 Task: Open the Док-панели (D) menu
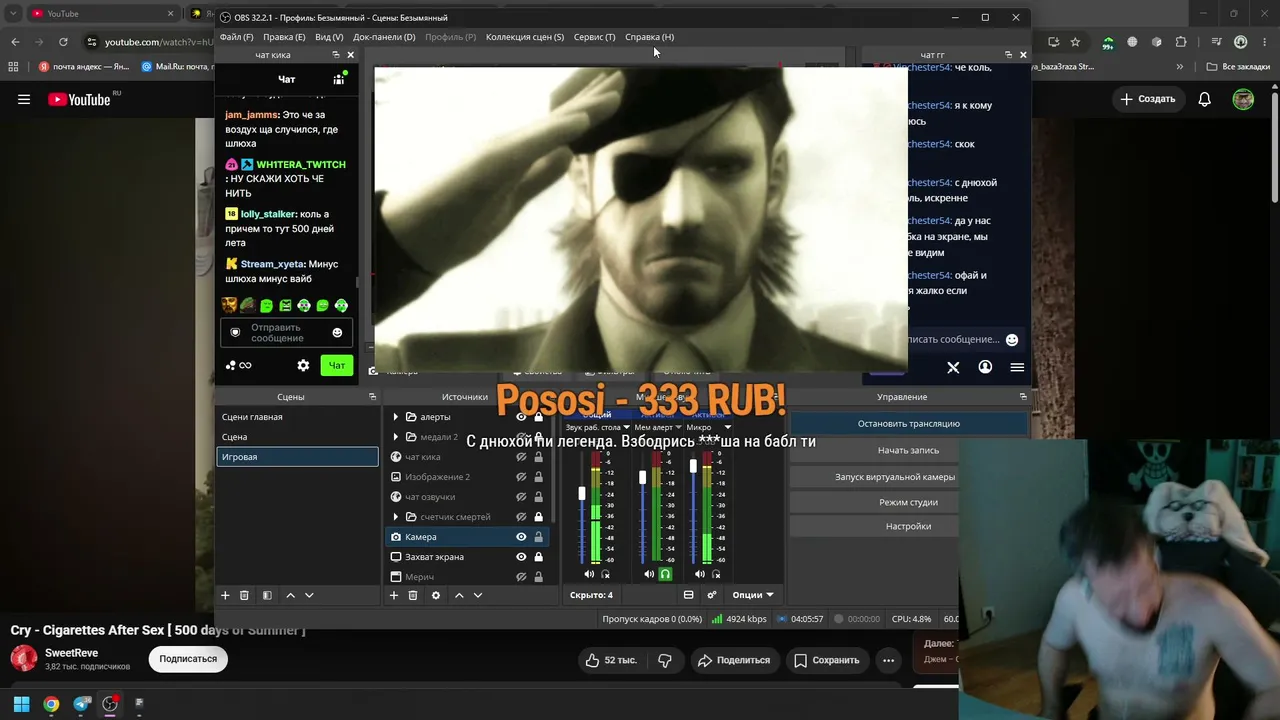[x=384, y=37]
